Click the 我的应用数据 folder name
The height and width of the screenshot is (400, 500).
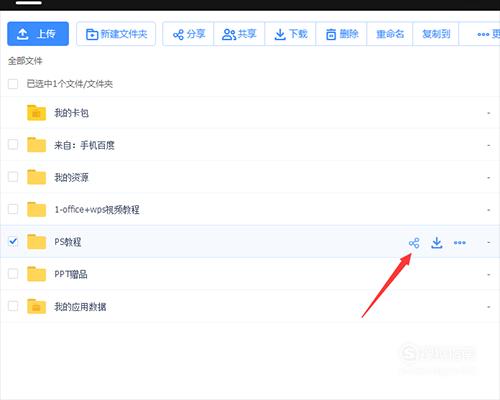[x=80, y=307]
